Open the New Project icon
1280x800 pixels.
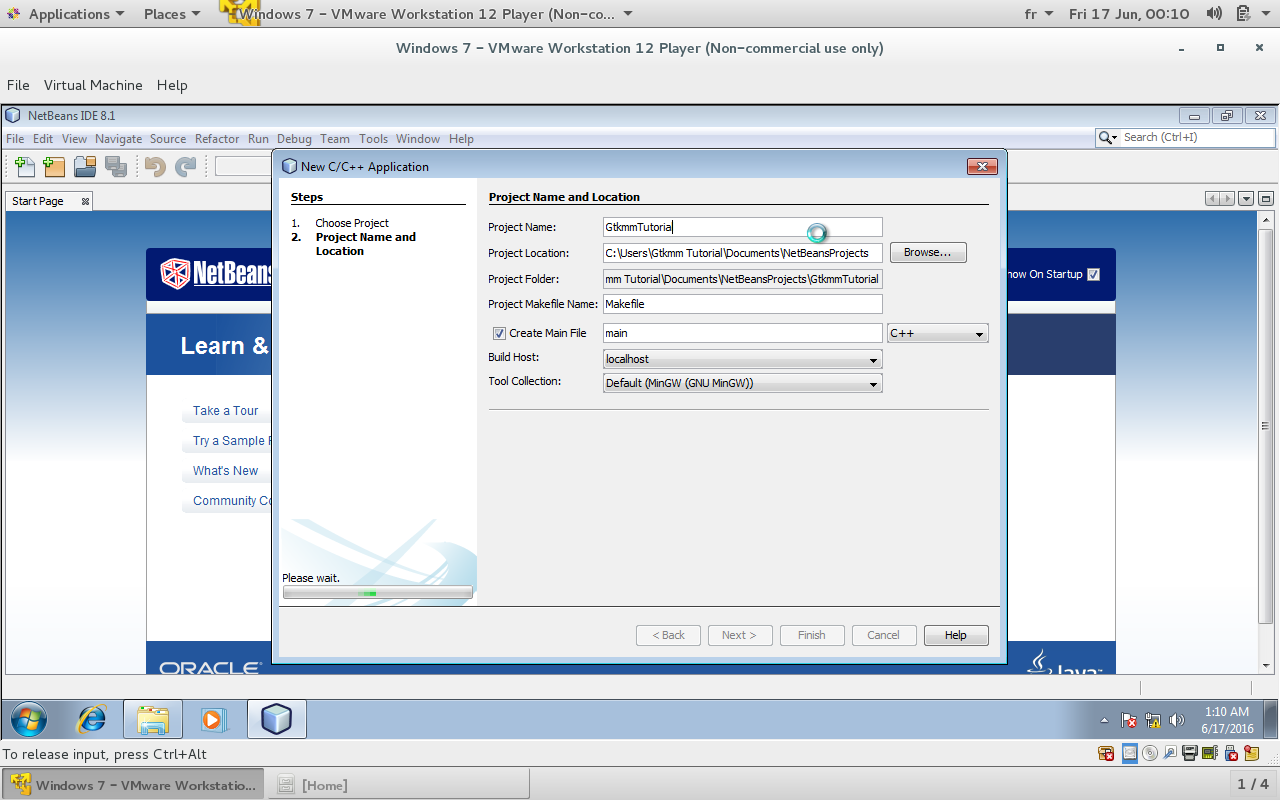point(54,166)
